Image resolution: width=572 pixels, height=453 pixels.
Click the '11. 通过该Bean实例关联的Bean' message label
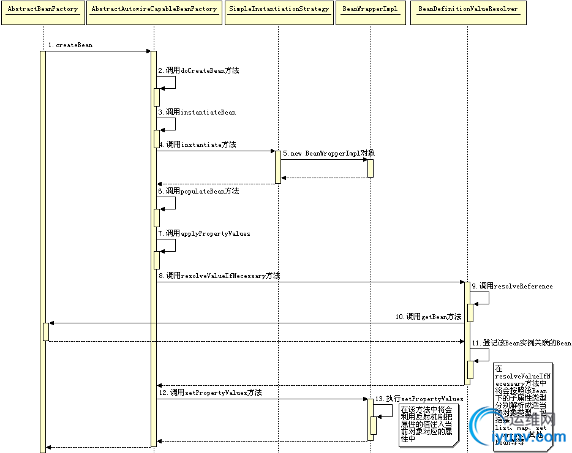tap(521, 343)
